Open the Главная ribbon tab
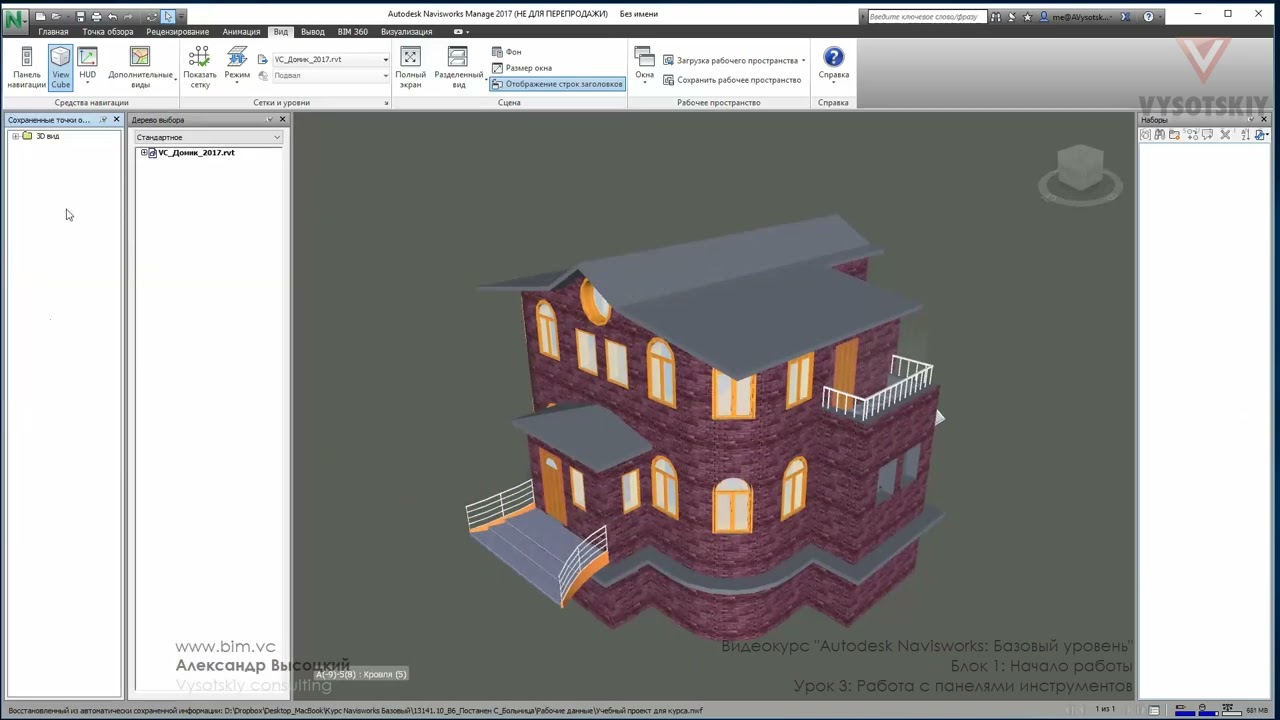The image size is (1280, 720). pos(53,32)
